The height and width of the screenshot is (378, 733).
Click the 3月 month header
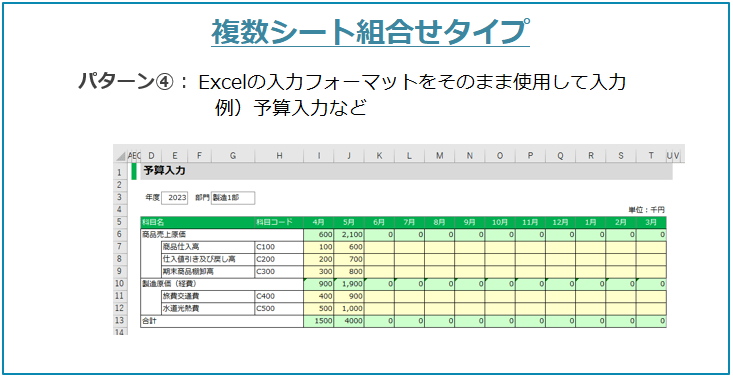[651, 222]
